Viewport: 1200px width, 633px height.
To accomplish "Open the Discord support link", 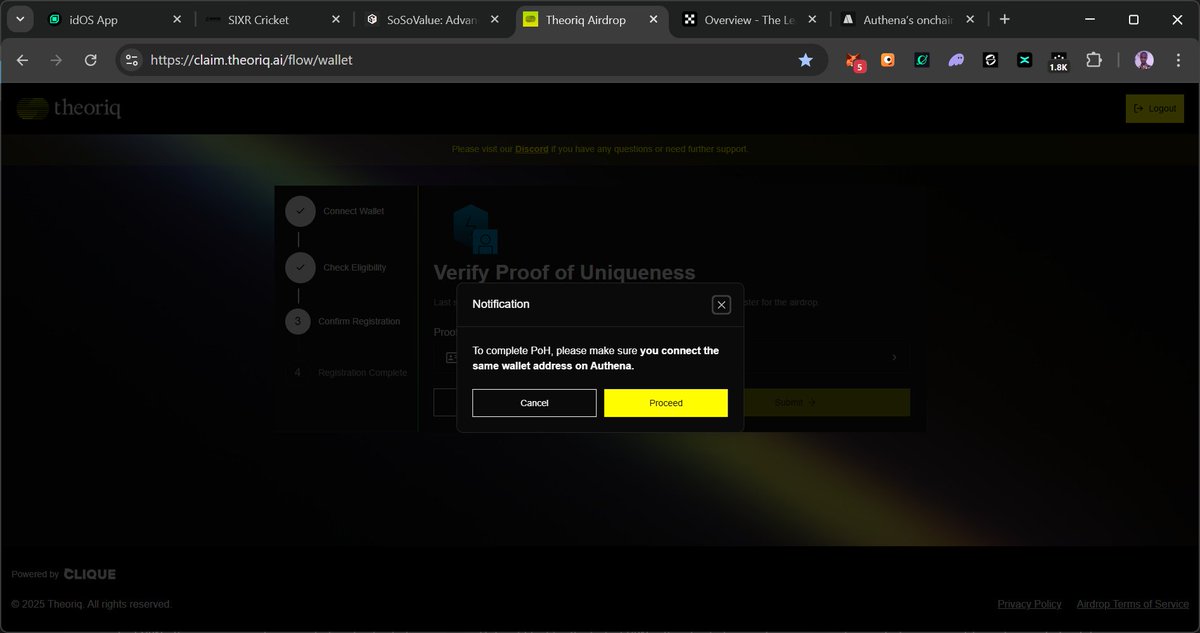I will [532, 149].
